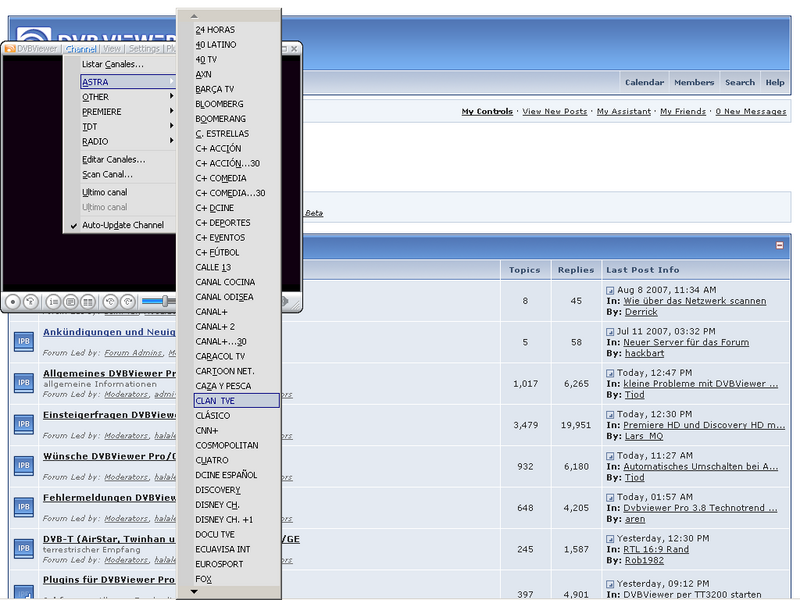Open the Neuer Server für das Forum topic
This screenshot has width=800, height=600.
686,342
